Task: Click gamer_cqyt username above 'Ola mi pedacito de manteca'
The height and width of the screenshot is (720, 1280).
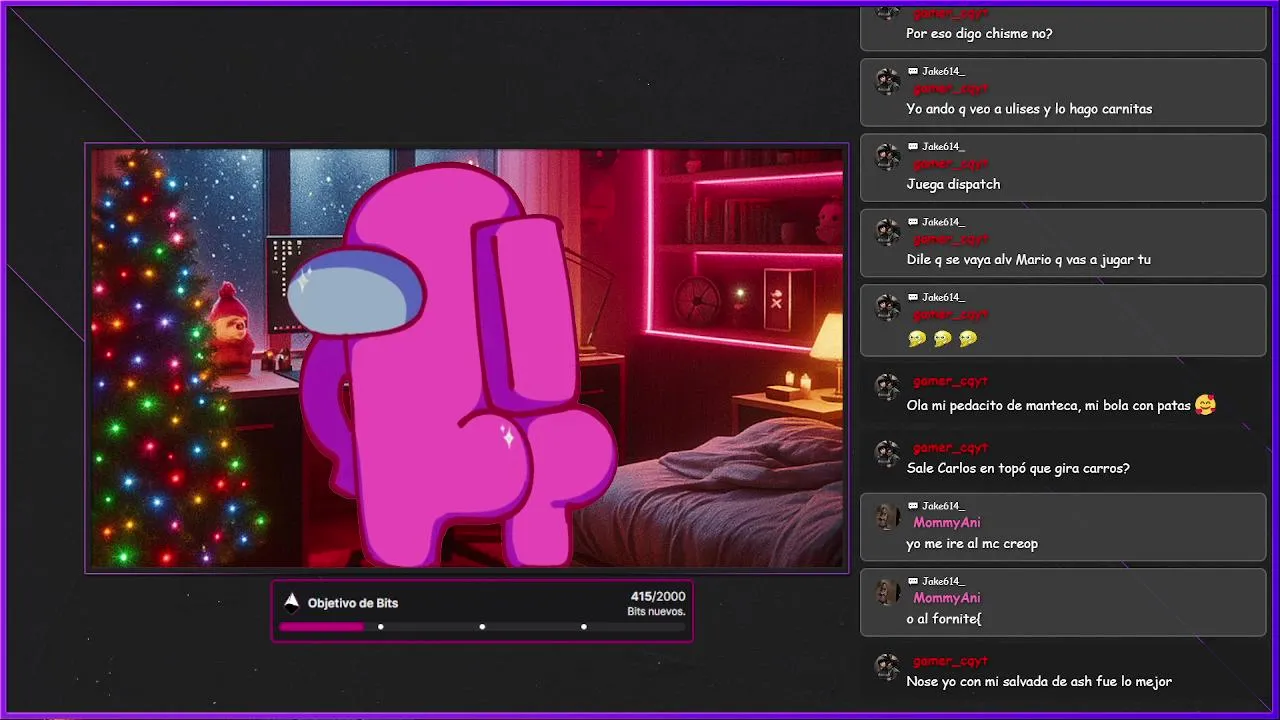Action: pyautogui.click(x=950, y=381)
